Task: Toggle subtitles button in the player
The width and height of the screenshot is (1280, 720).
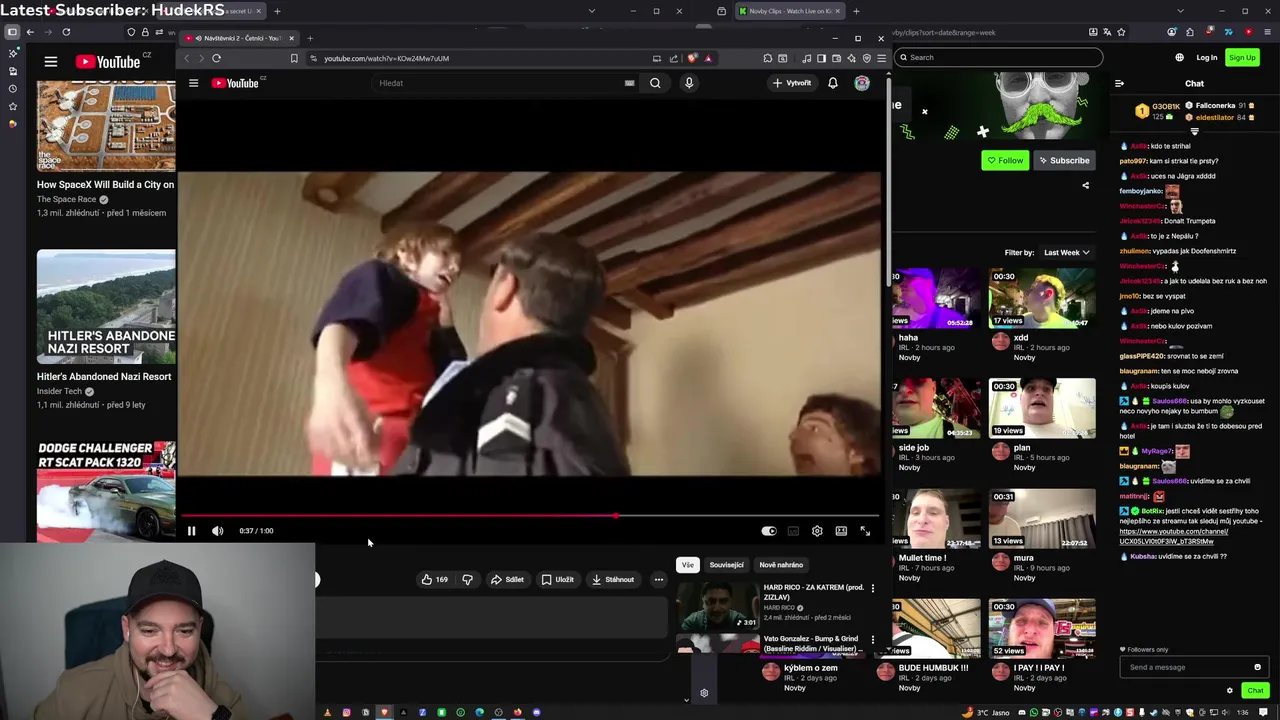Action: (793, 531)
